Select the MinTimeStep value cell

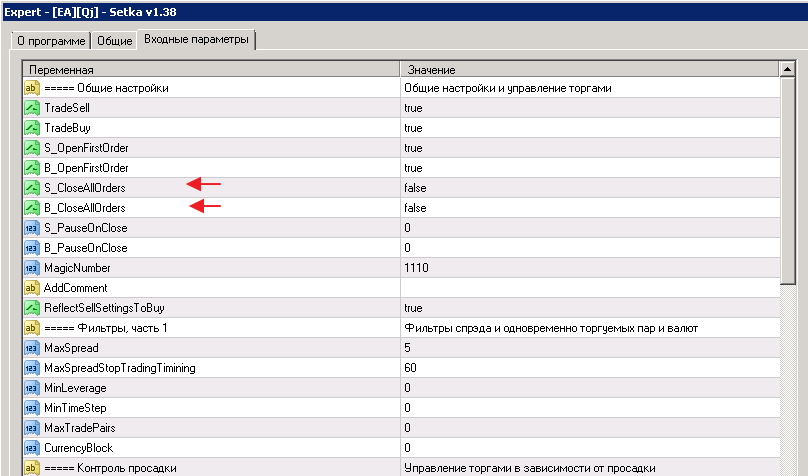tap(590, 408)
